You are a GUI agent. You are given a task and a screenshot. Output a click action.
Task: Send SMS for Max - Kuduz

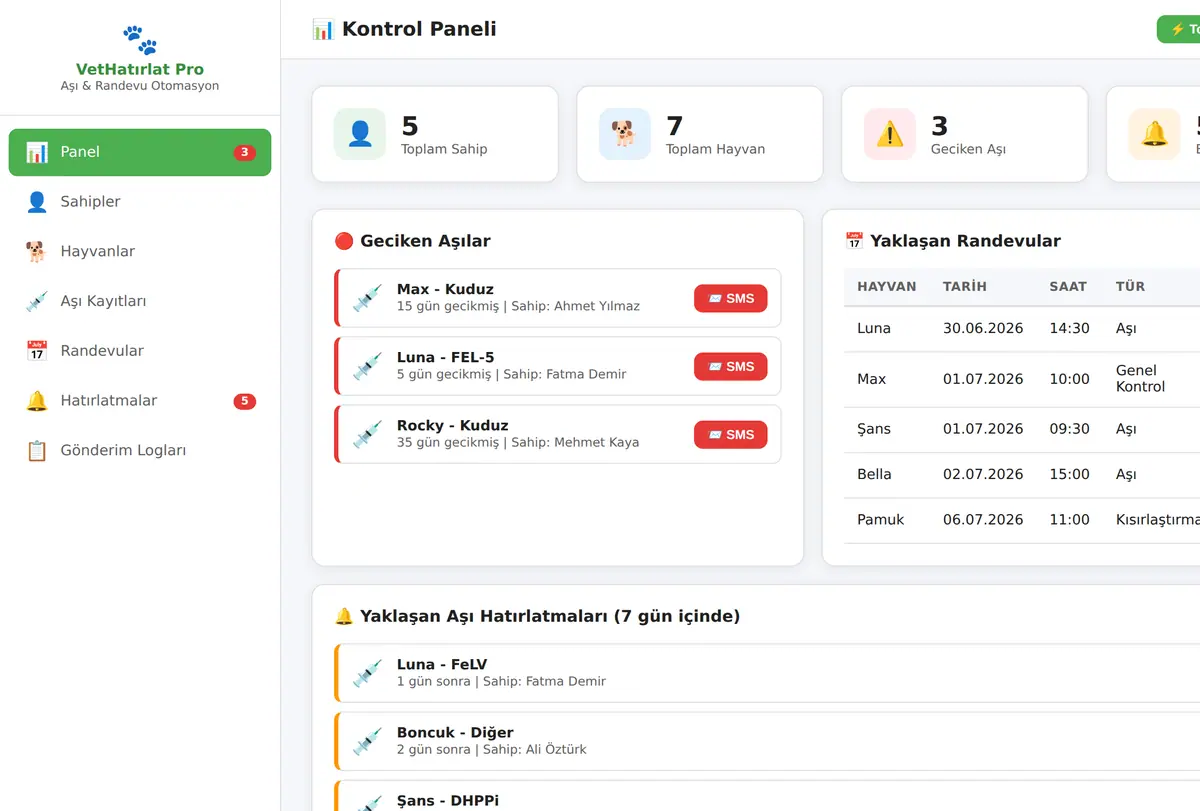click(731, 298)
